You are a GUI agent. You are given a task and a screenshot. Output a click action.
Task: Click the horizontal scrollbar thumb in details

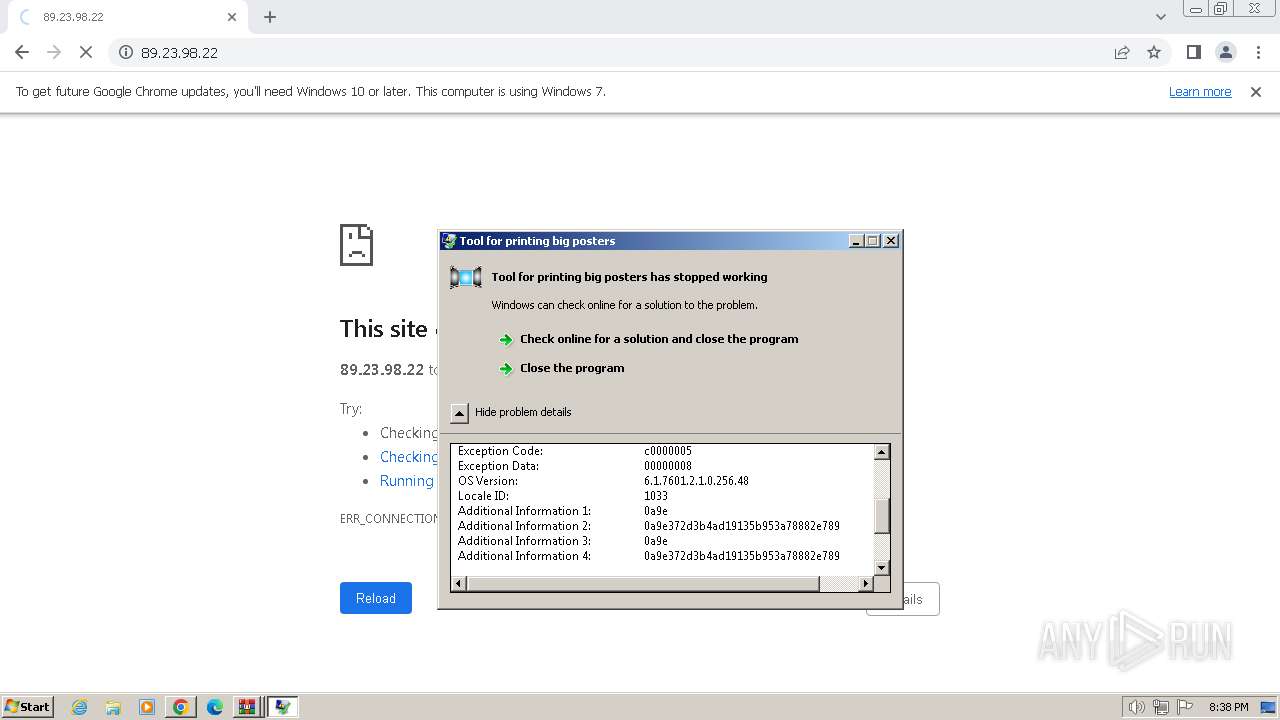[x=643, y=583]
